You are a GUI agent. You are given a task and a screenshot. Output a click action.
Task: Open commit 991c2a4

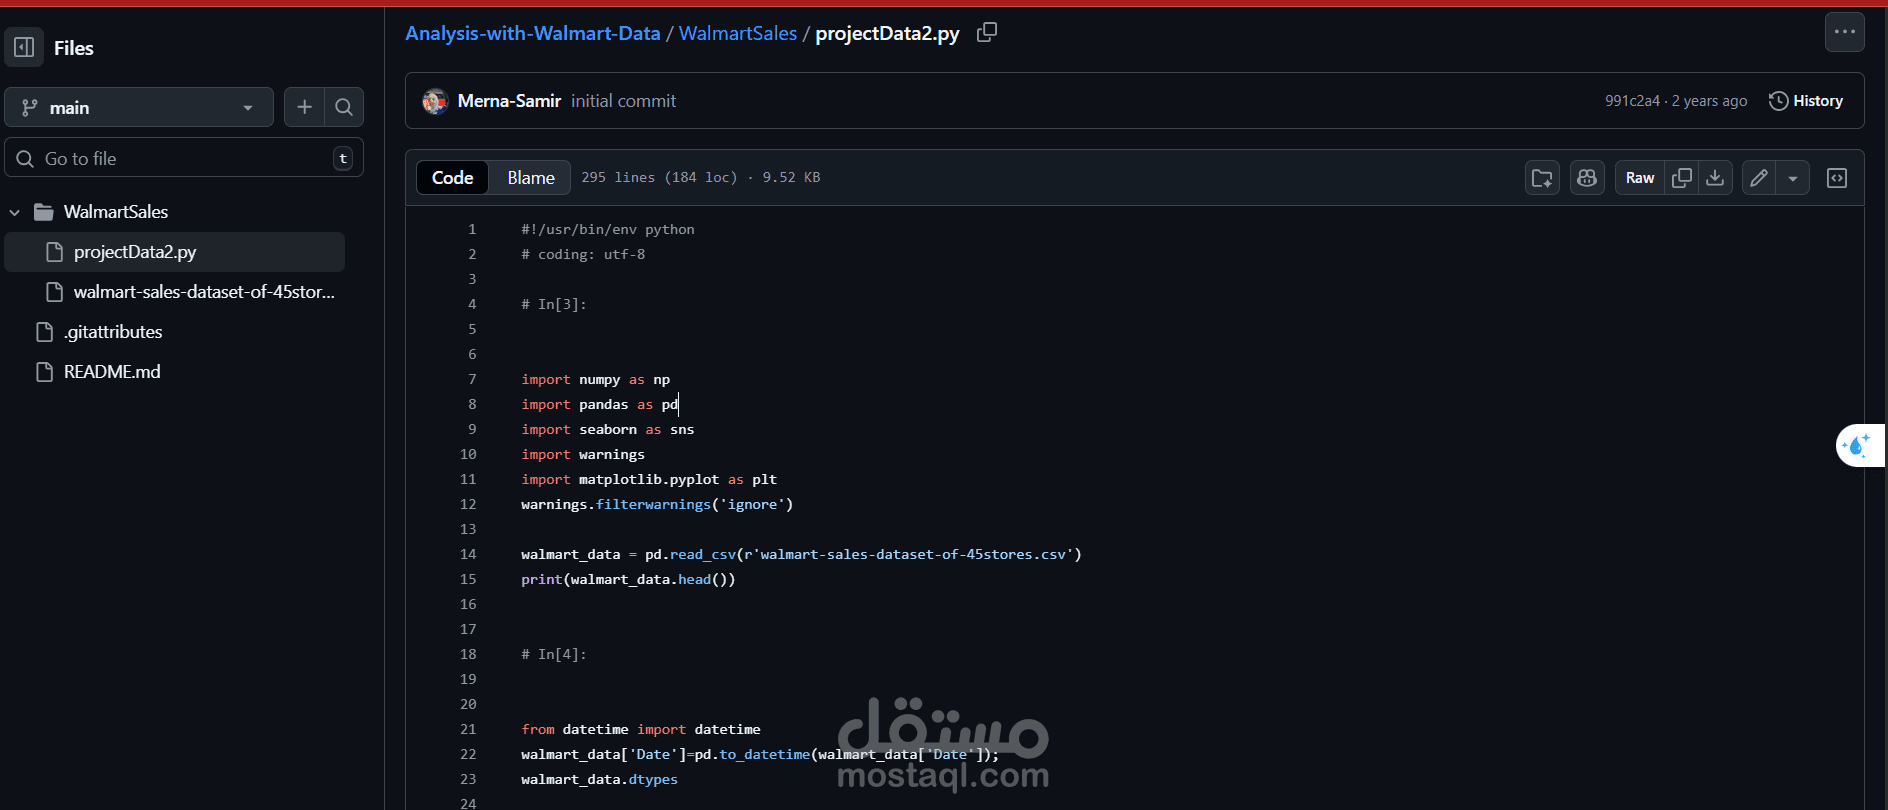[x=1632, y=101]
